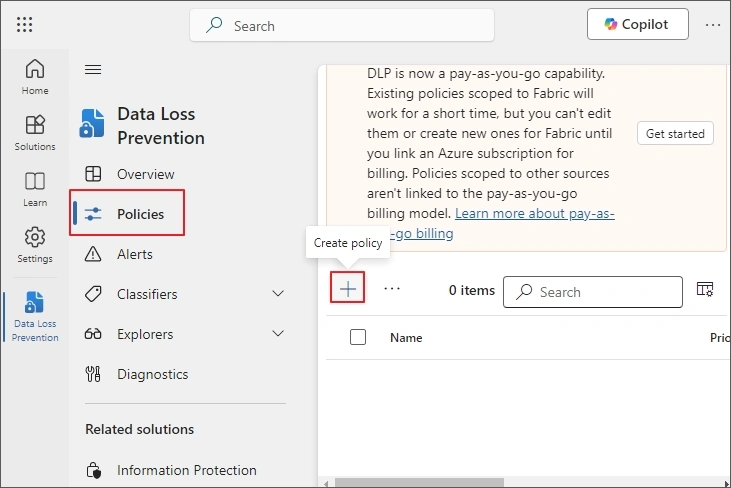The height and width of the screenshot is (488, 731).
Task: Open more options ellipsis in header
Action: point(713,25)
